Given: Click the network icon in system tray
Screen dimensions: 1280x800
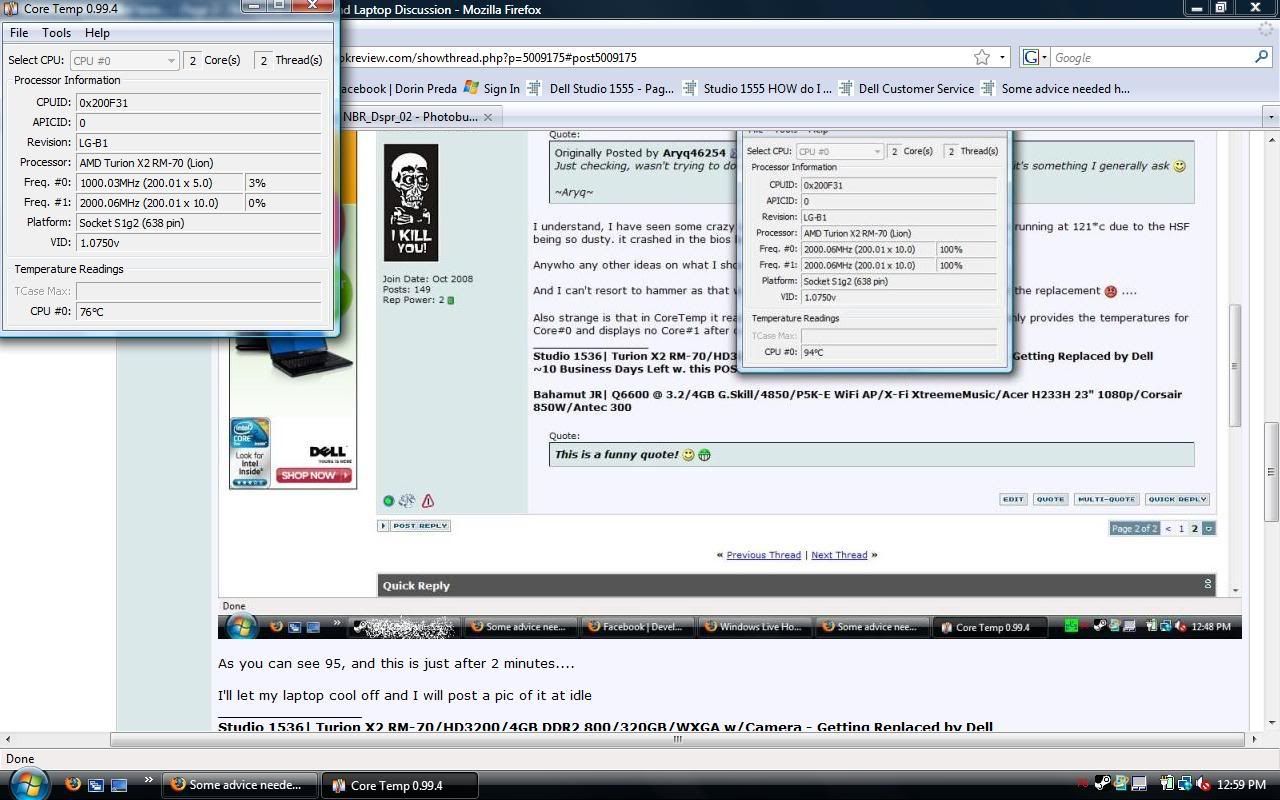Looking at the screenshot, I should [1185, 785].
